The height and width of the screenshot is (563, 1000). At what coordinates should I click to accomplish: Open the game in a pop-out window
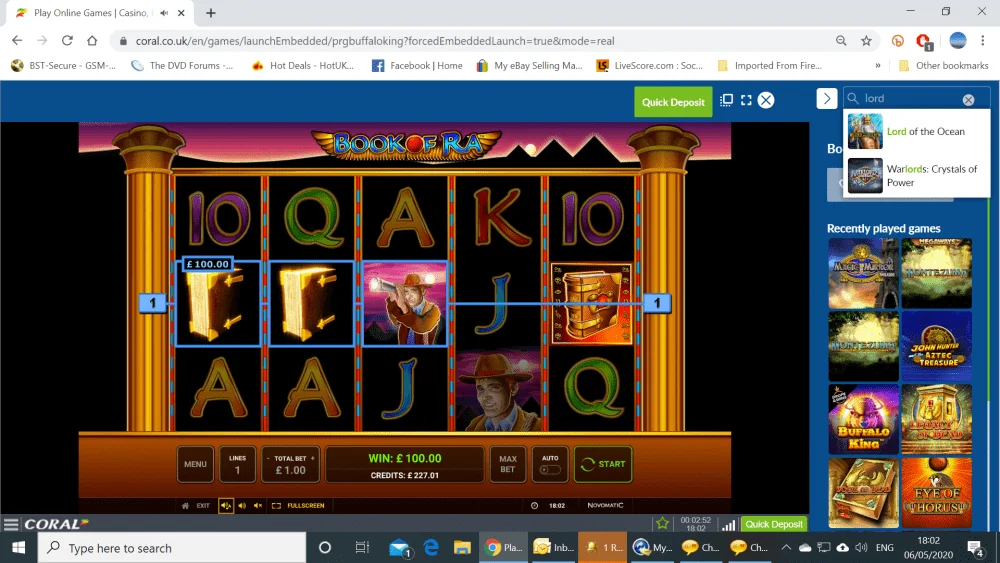click(726, 100)
